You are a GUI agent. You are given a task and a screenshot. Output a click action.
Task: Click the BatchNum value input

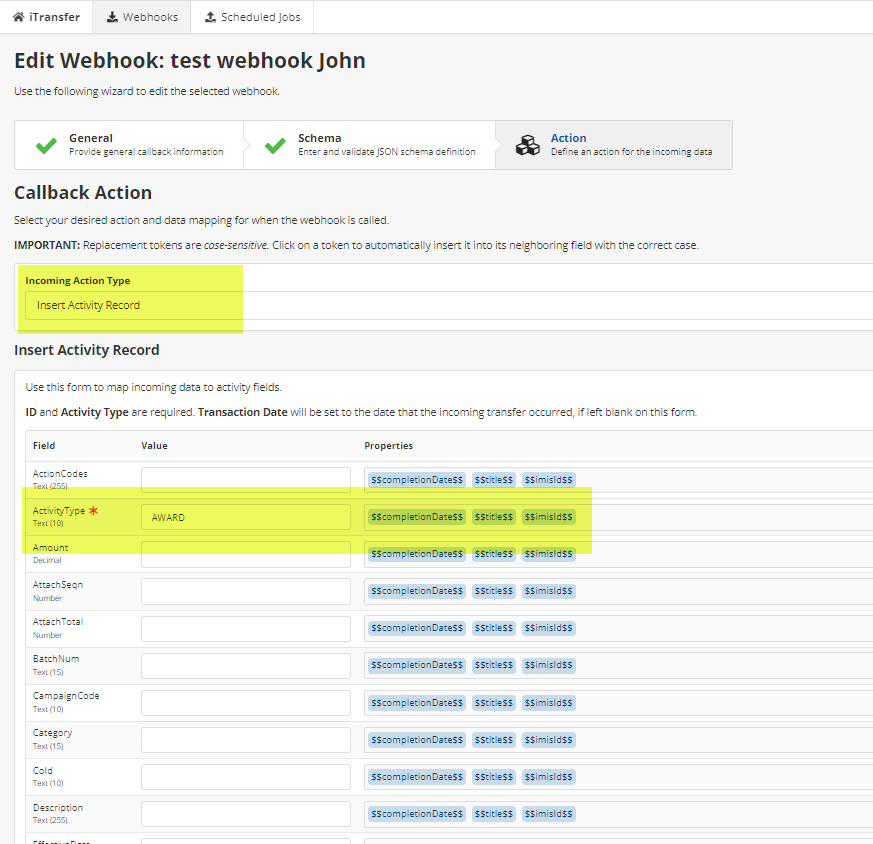pyautogui.click(x=246, y=666)
